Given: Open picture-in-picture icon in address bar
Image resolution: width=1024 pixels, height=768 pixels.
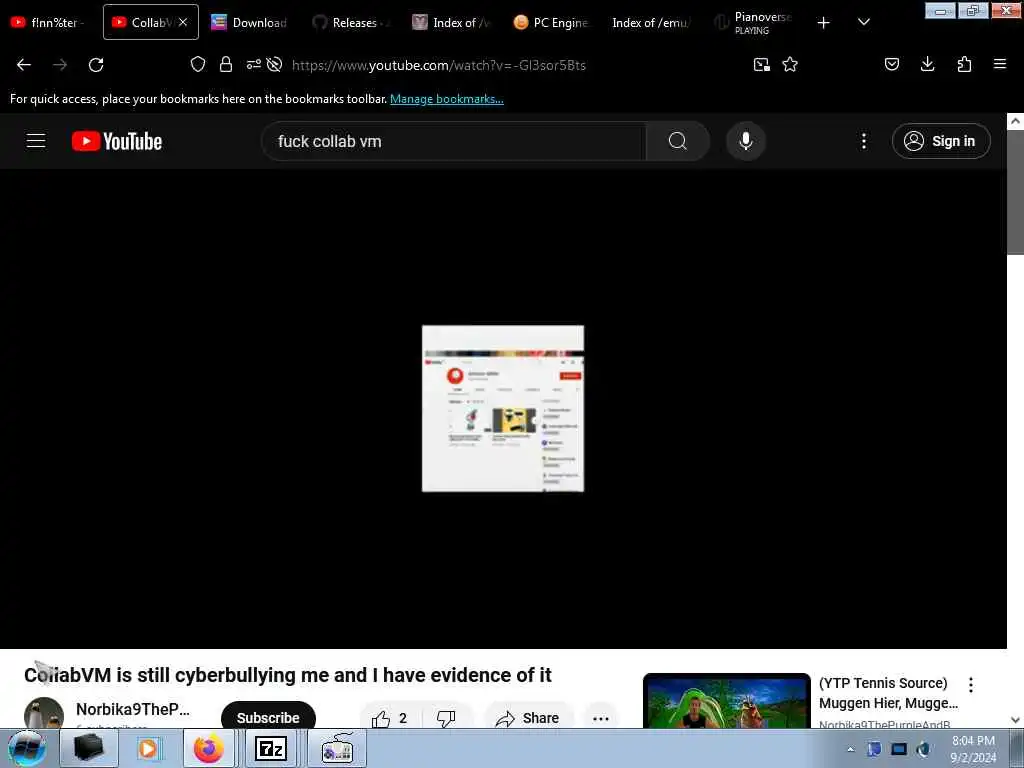Looking at the screenshot, I should [x=761, y=64].
